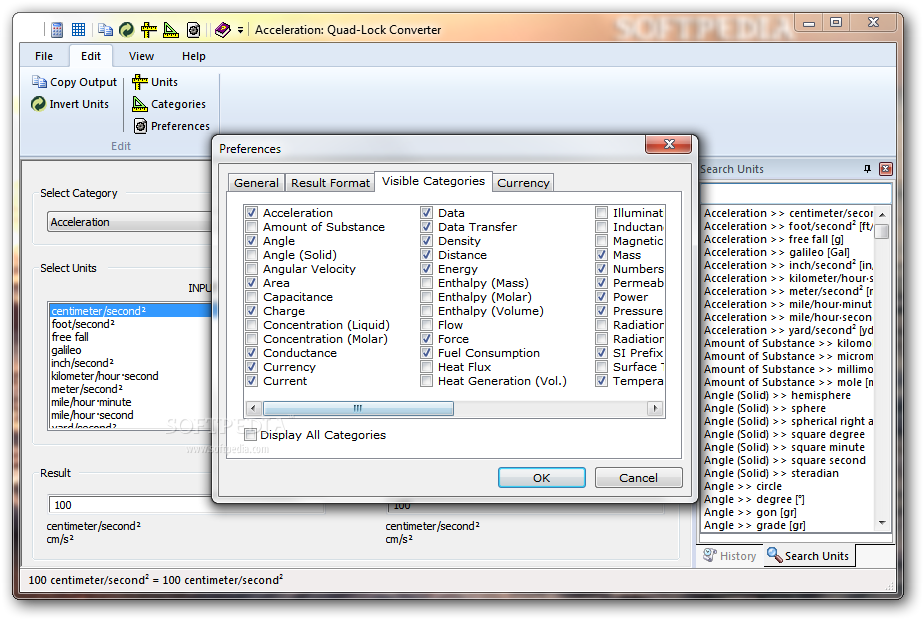Click Cancel in the Preferences dialog
The width and height of the screenshot is (924, 620).
638,478
